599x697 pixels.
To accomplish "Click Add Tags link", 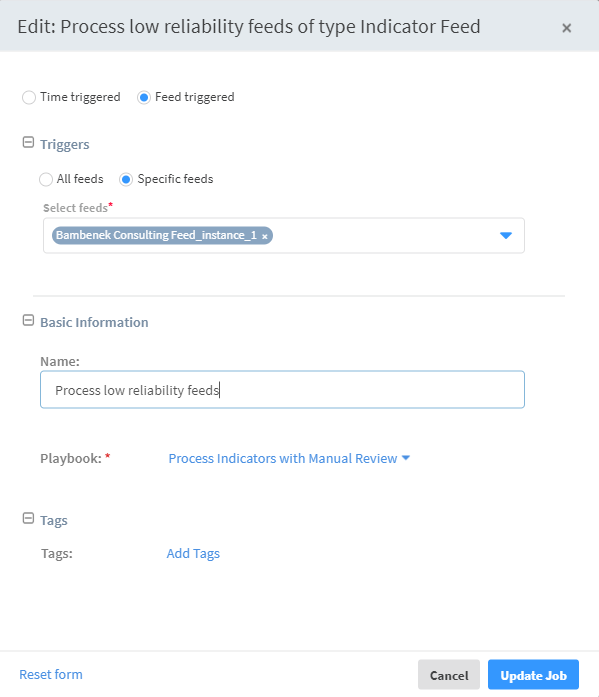I will tap(193, 553).
